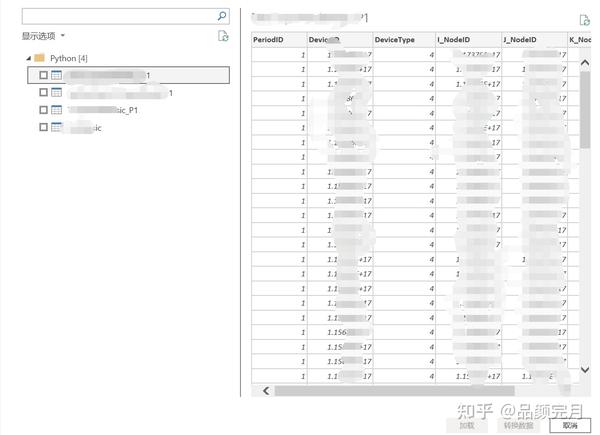Screen dimensions: 600x435
Task: Collapse the Python [4] tree node
Action: point(29,59)
